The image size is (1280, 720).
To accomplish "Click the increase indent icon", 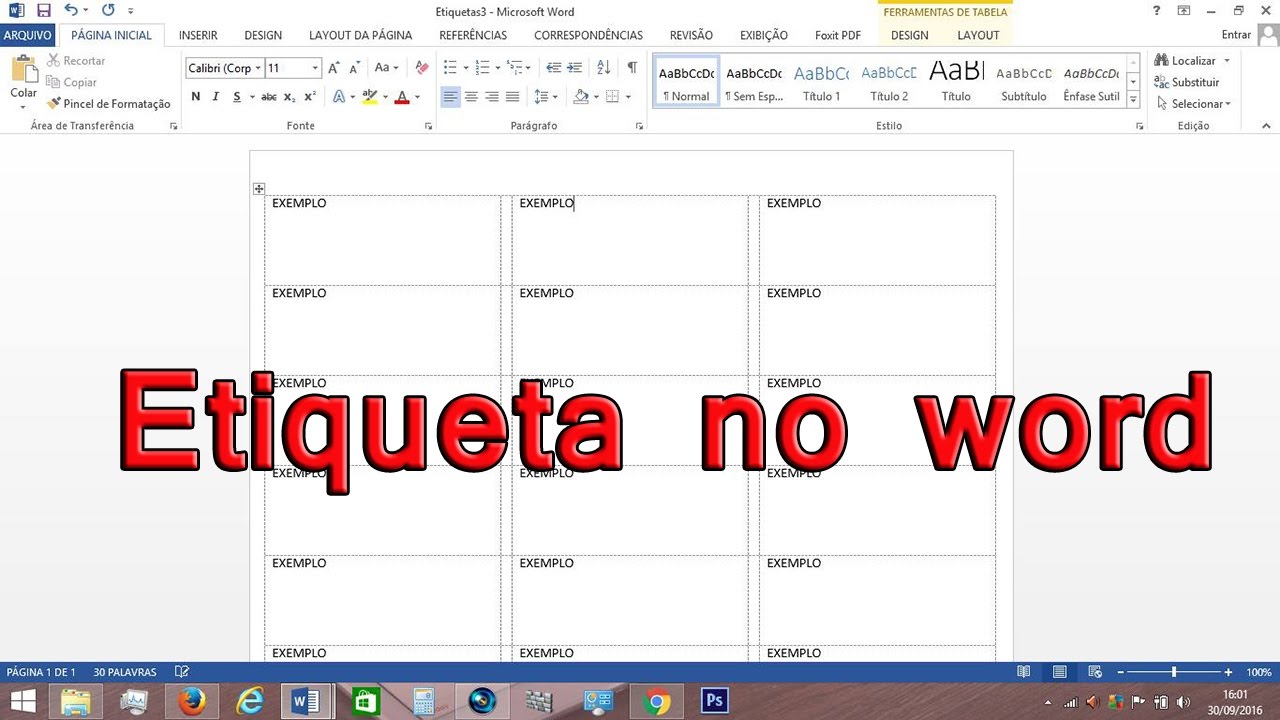I will point(574,68).
